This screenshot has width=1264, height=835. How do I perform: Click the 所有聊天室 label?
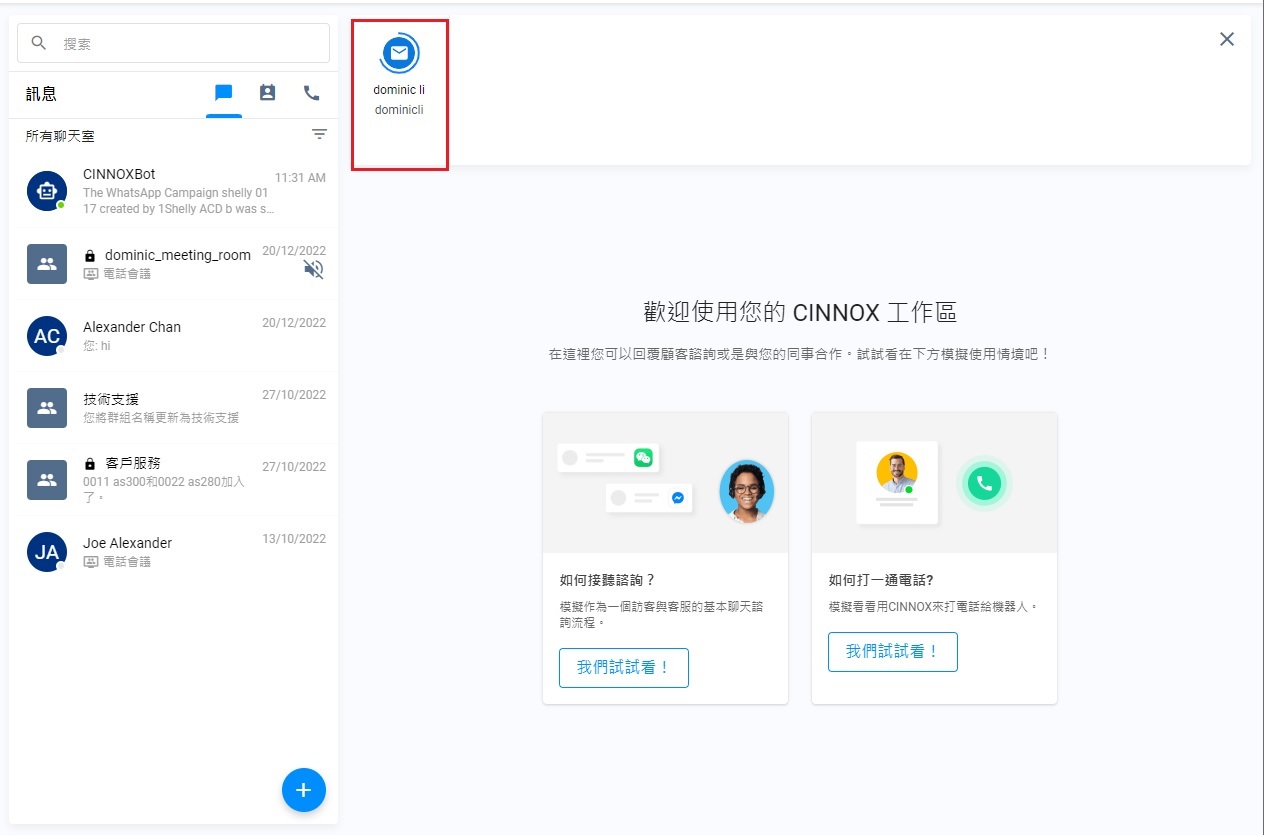(x=60, y=136)
